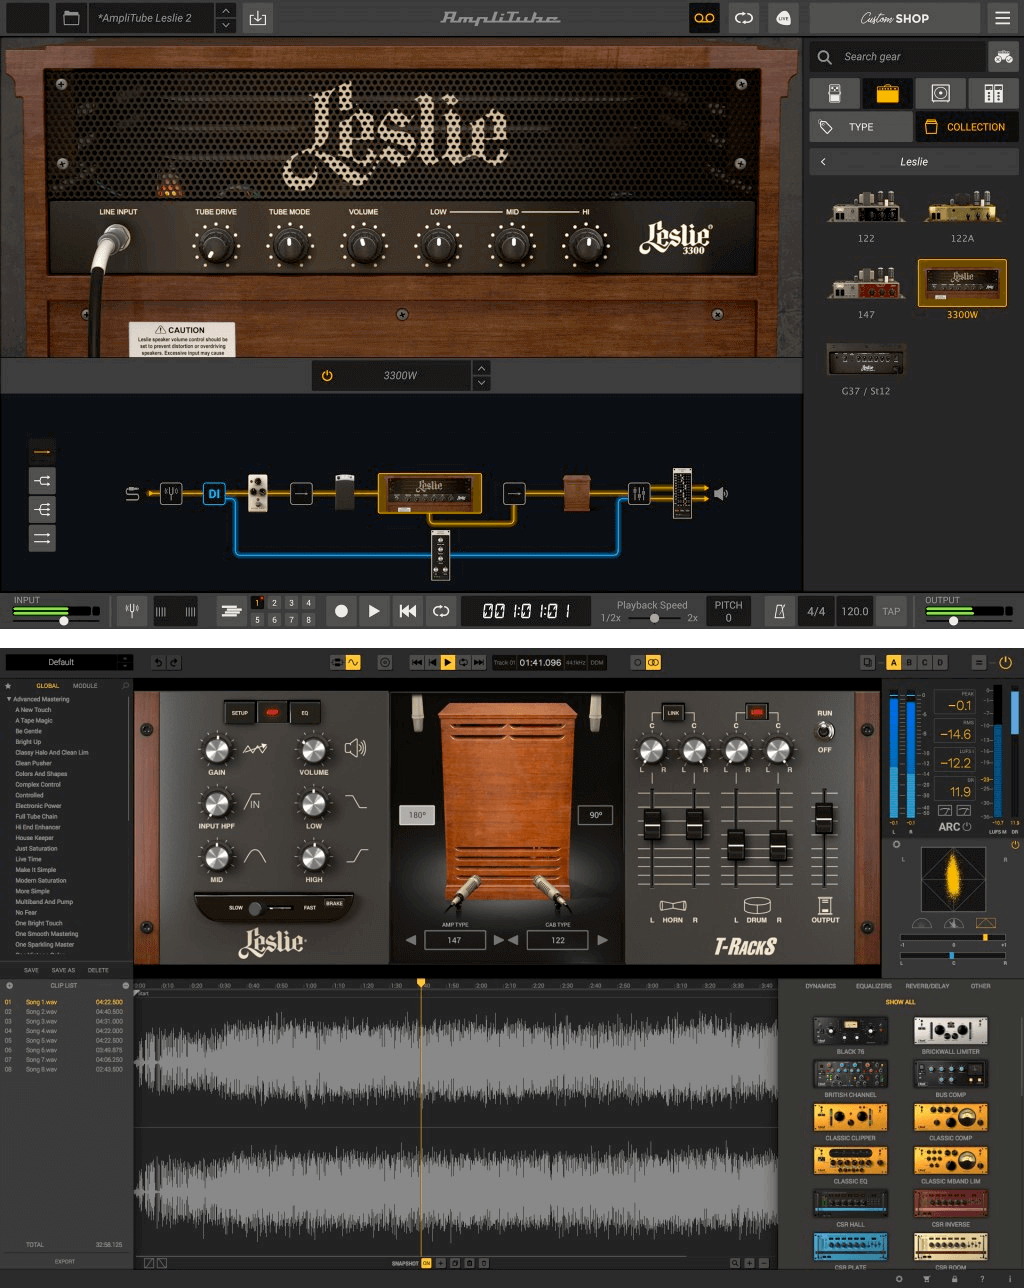
Task: Open the Custom SHOP button
Action: [x=895, y=18]
